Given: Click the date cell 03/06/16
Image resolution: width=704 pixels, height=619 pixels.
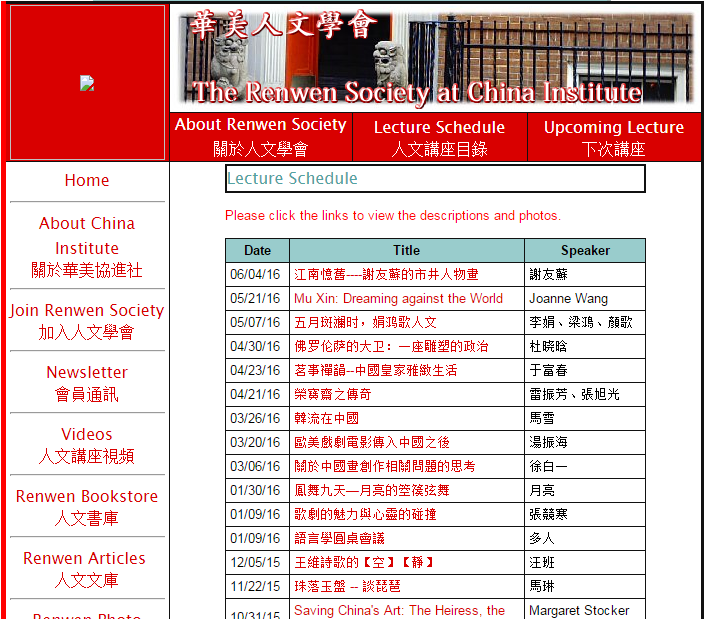Looking at the screenshot, I should [x=258, y=466].
